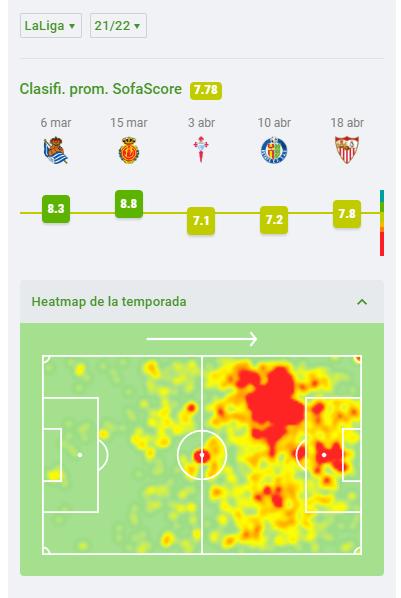Click the rating color scale bar
This screenshot has width=401, height=598.
pyautogui.click(x=382, y=223)
